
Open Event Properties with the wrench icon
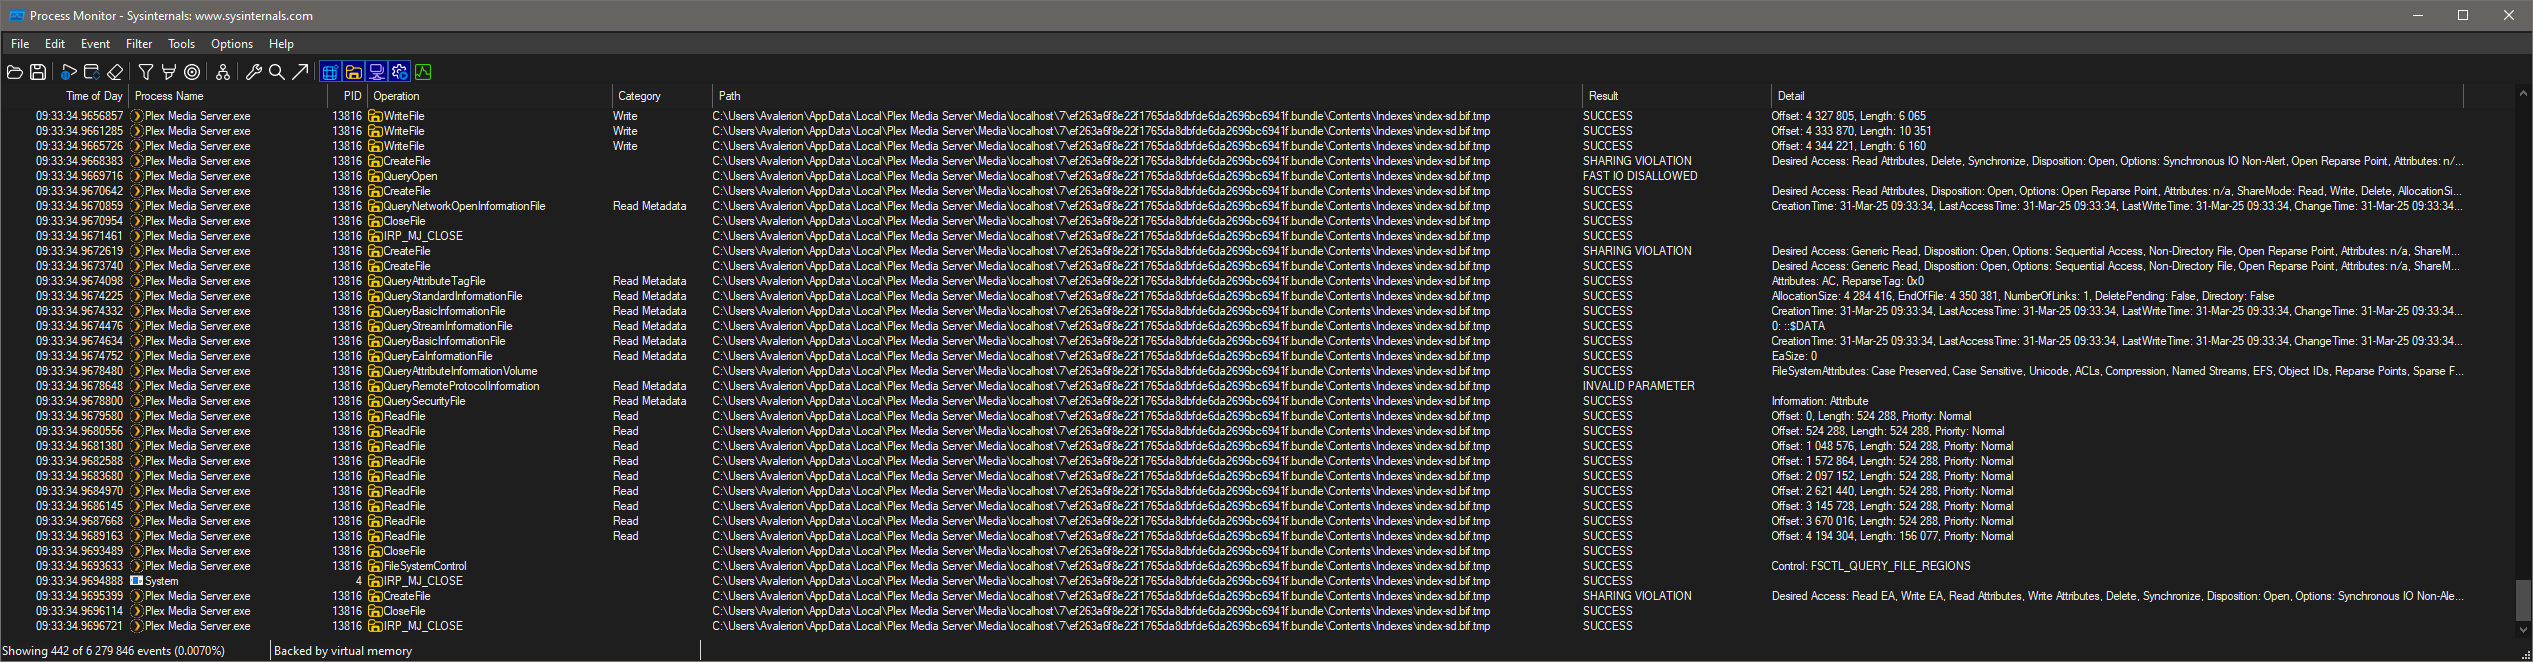pyautogui.click(x=254, y=72)
